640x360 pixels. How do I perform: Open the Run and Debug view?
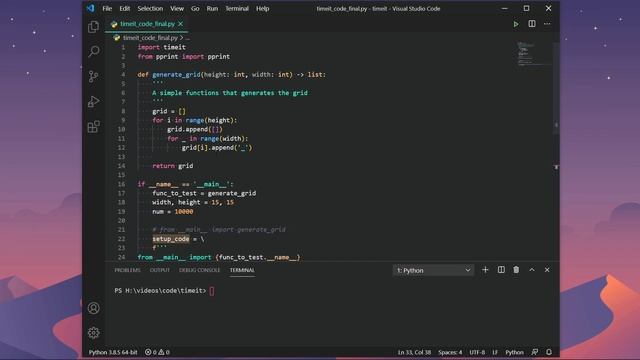pos(93,101)
